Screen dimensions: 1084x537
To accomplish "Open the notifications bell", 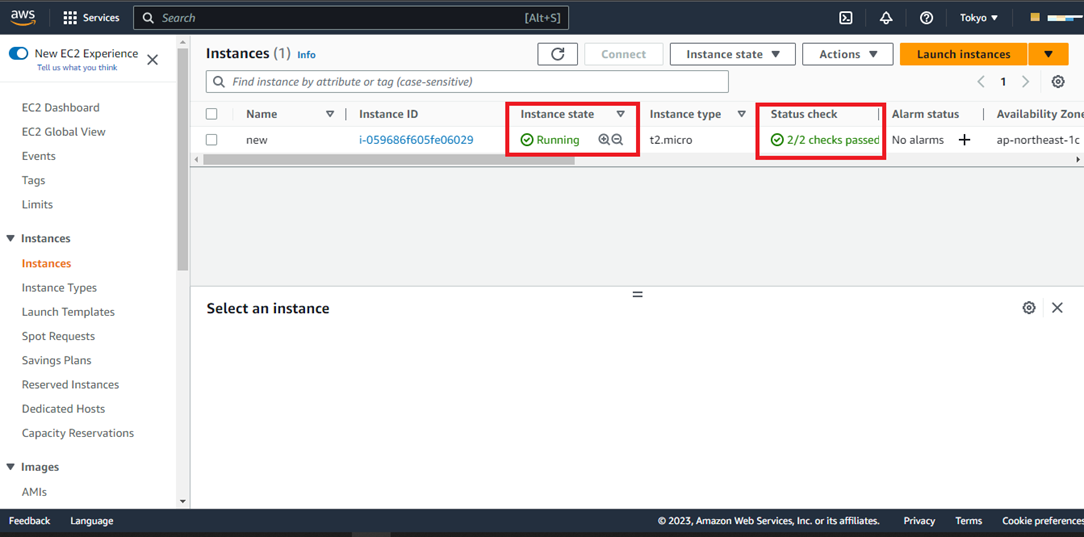I will pyautogui.click(x=886, y=18).
